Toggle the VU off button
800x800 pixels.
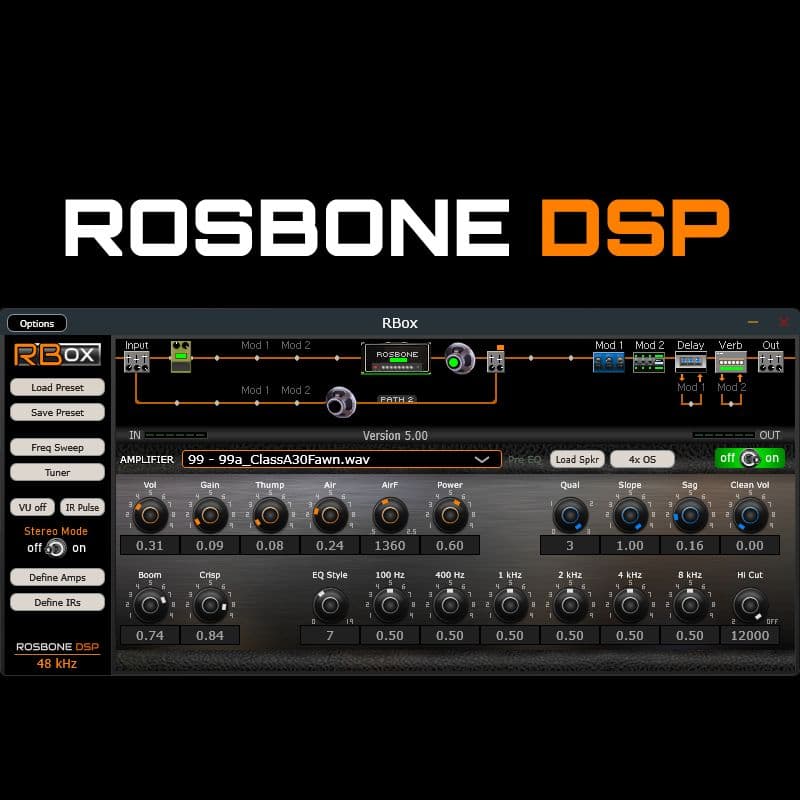32,507
